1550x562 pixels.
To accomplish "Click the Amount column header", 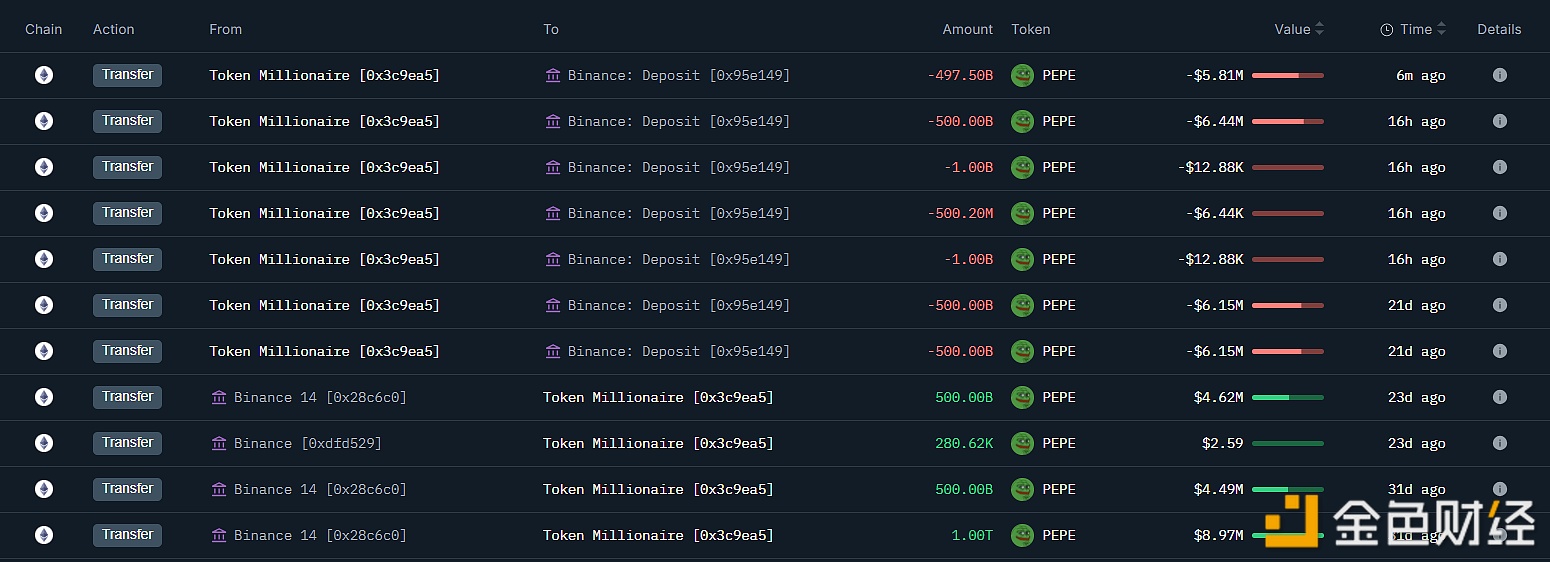I will coord(967,29).
